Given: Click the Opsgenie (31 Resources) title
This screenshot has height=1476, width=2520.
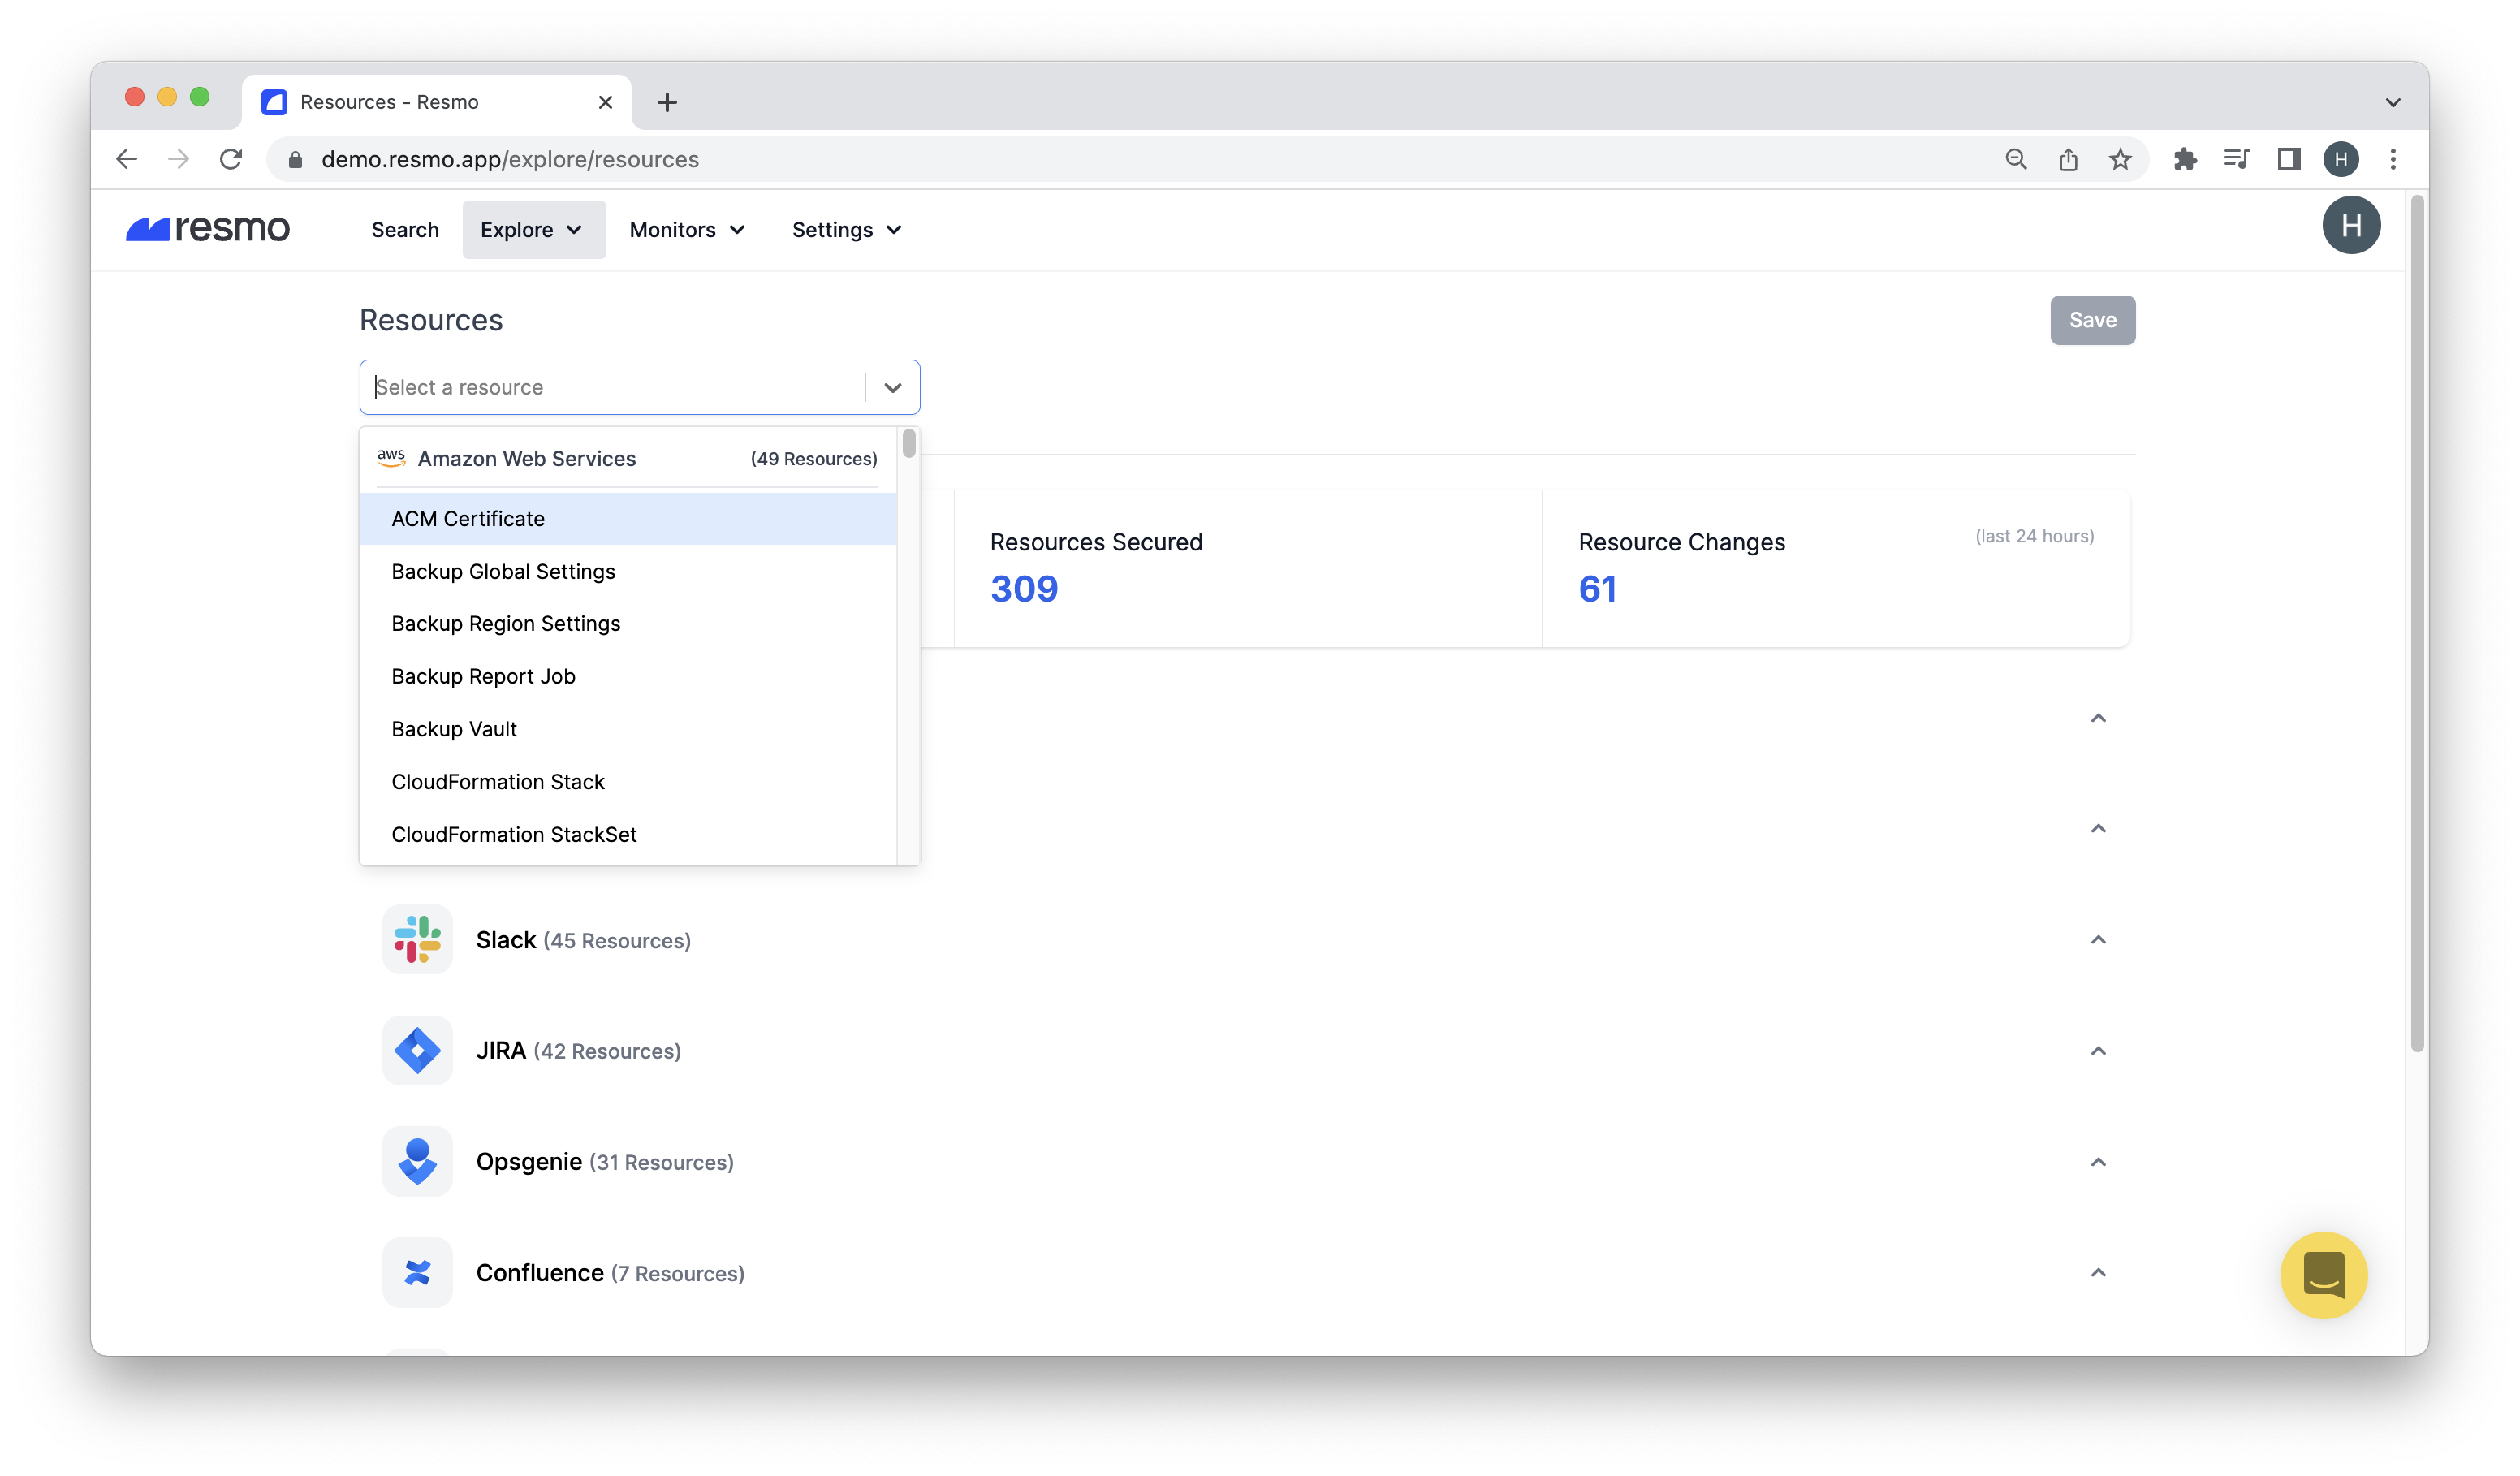Looking at the screenshot, I should pyautogui.click(x=605, y=1162).
